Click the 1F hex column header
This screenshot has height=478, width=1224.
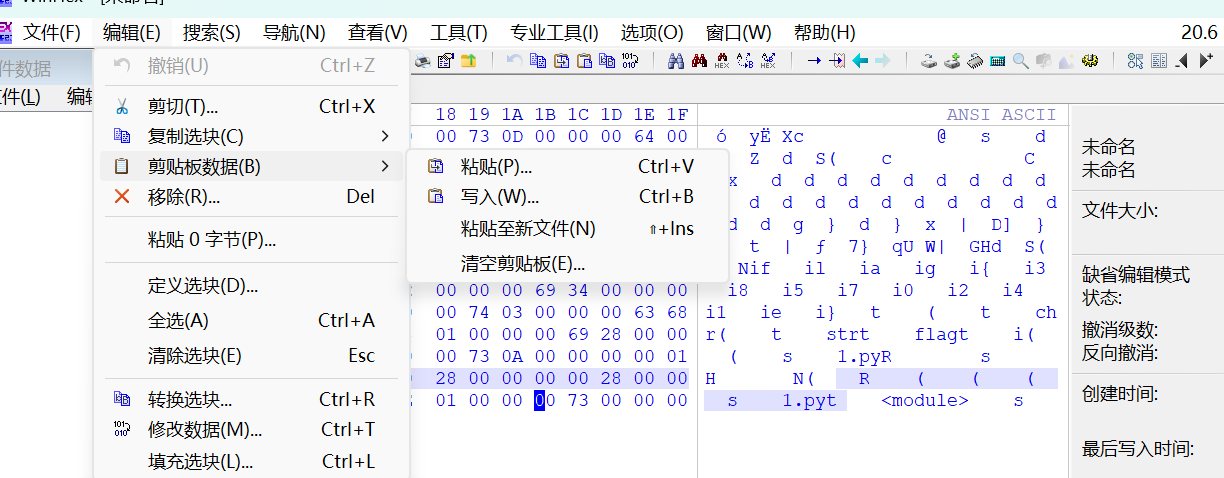[x=677, y=115]
